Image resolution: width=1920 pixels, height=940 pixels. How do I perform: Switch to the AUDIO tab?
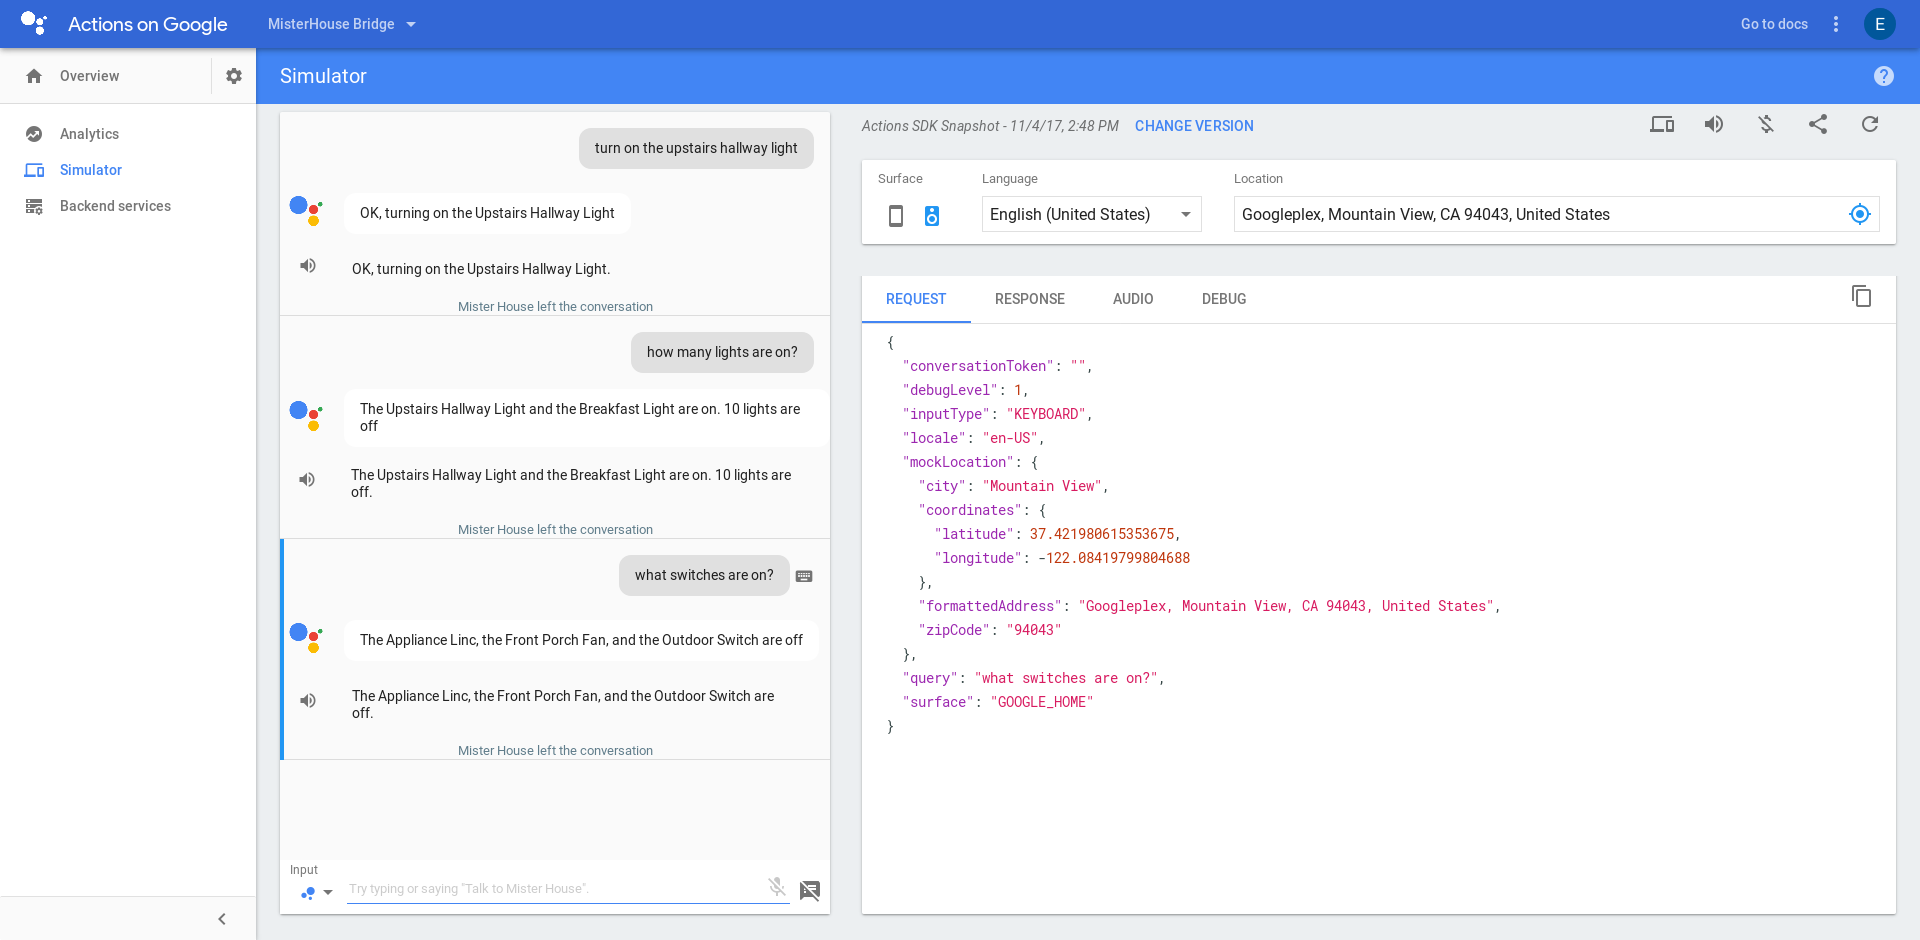click(1133, 299)
